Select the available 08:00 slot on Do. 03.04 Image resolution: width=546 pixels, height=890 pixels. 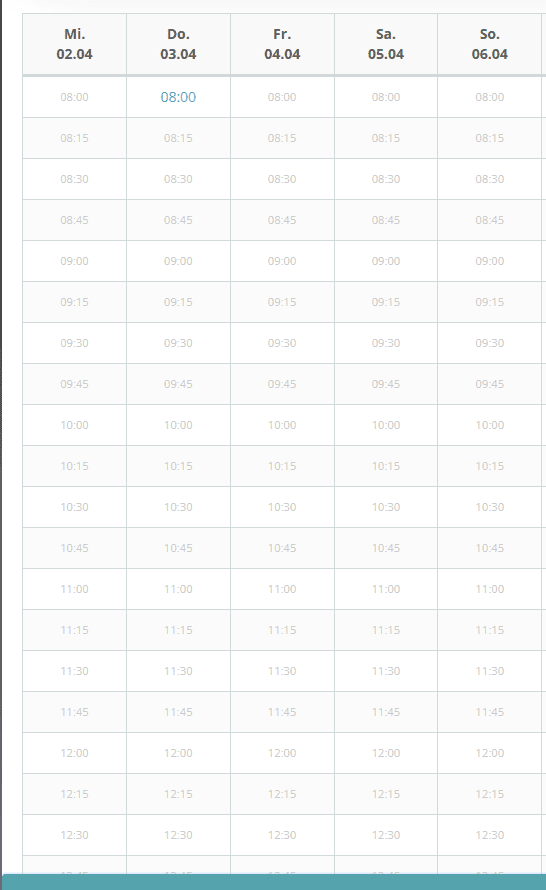[178, 97]
